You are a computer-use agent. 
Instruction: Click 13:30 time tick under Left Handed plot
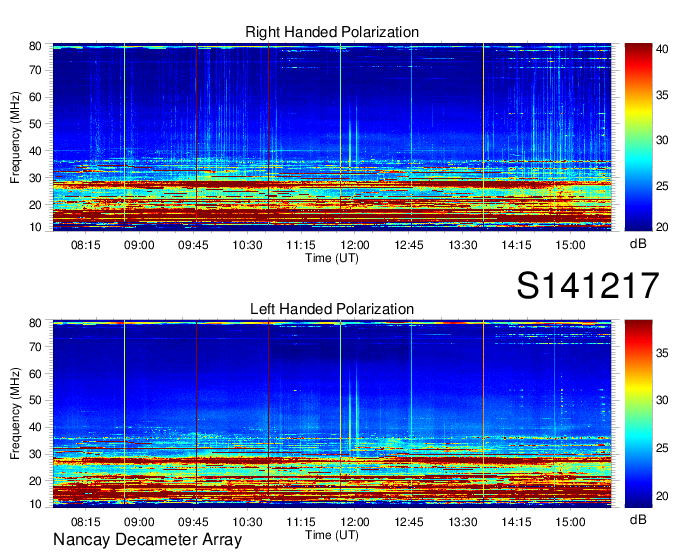pyautogui.click(x=463, y=522)
